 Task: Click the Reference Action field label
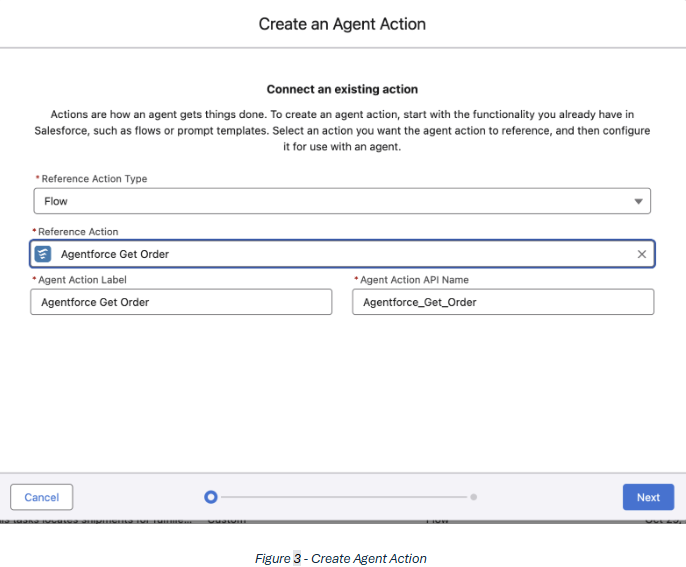[78, 231]
